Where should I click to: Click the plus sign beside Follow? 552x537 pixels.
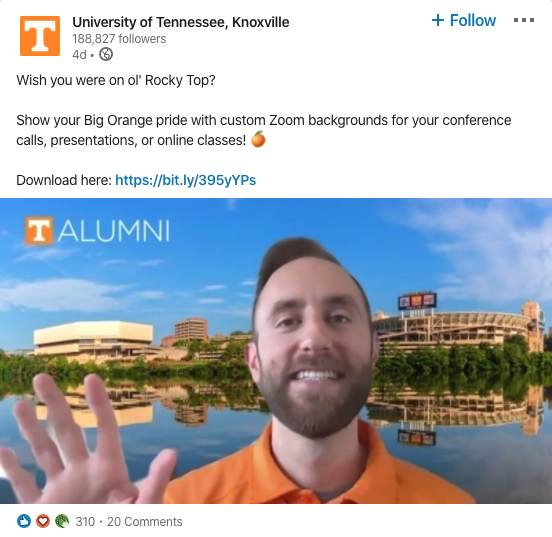pos(438,20)
